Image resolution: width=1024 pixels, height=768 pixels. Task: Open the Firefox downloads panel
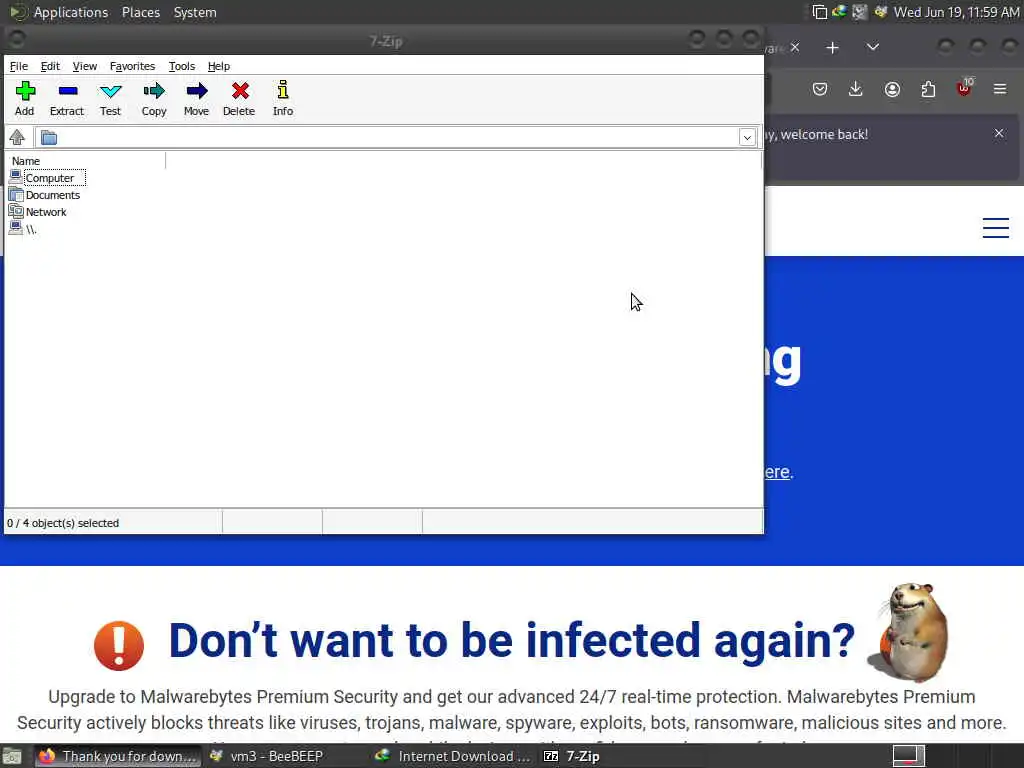(856, 89)
